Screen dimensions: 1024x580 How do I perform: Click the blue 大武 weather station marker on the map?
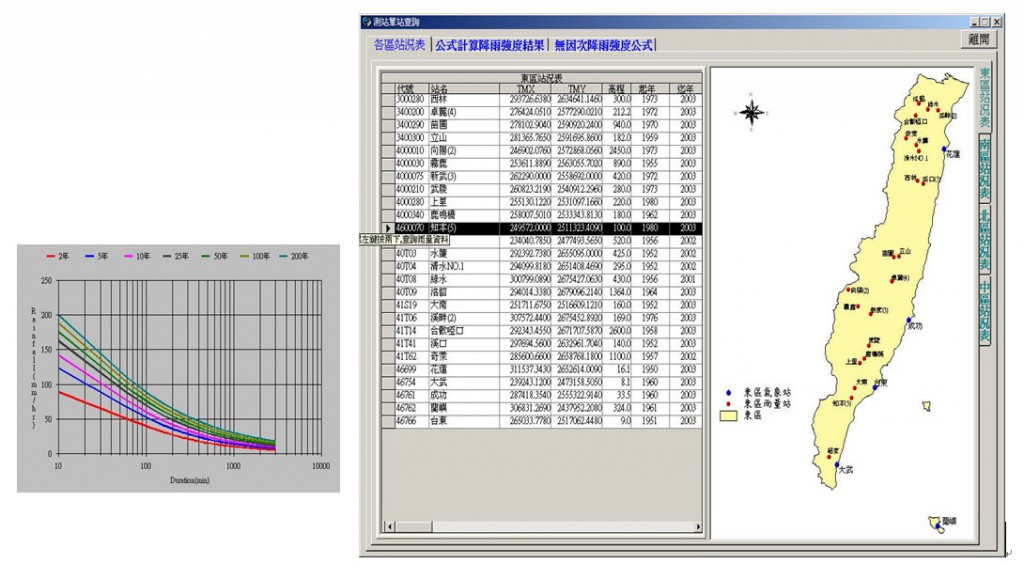(x=837, y=465)
